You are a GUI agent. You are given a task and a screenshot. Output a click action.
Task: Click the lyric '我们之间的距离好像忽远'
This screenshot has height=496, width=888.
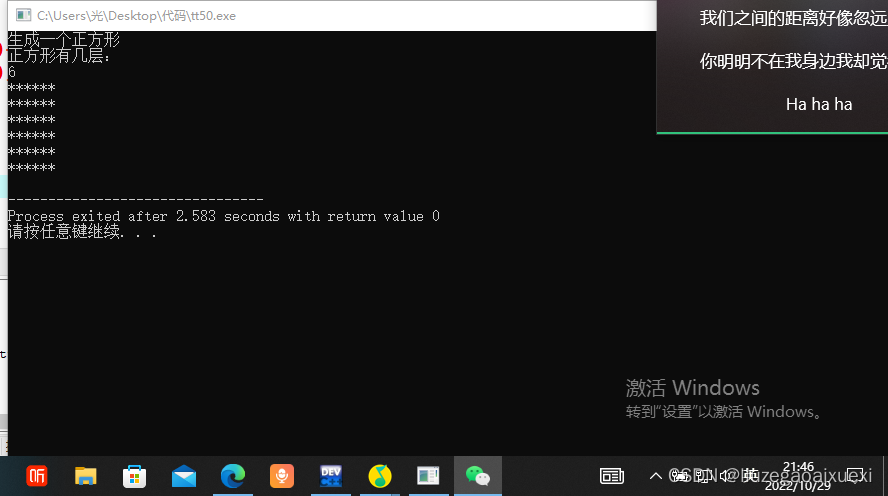793,18
